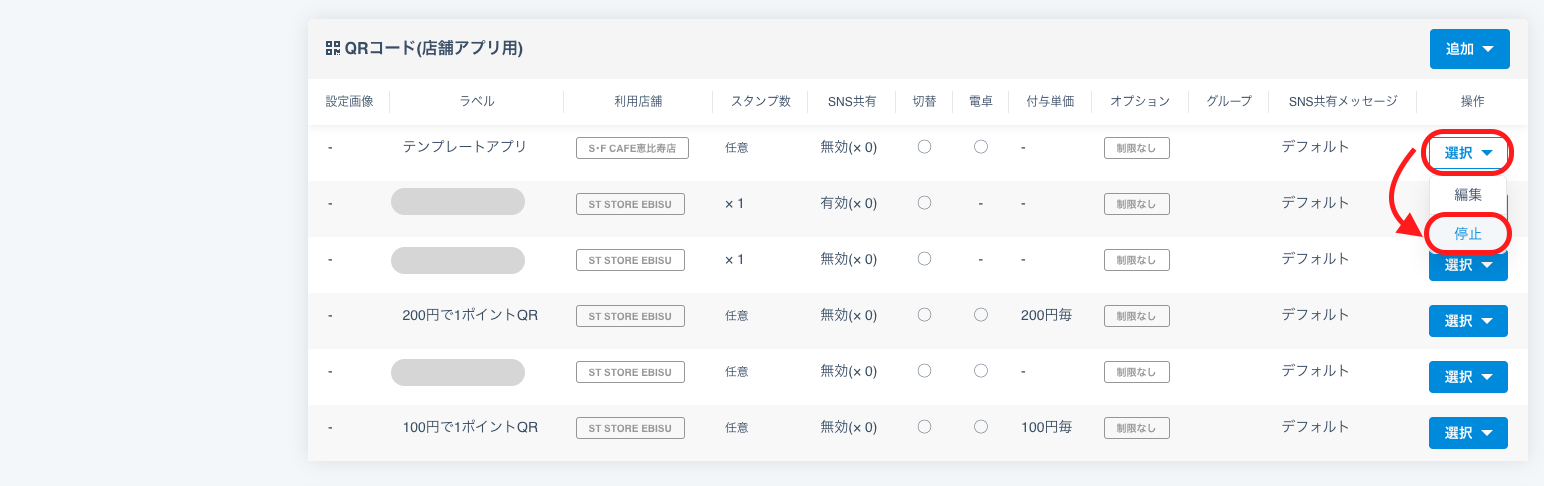Click the ラベル column header
Image resolution: width=1544 pixels, height=486 pixels.
tap(476, 101)
